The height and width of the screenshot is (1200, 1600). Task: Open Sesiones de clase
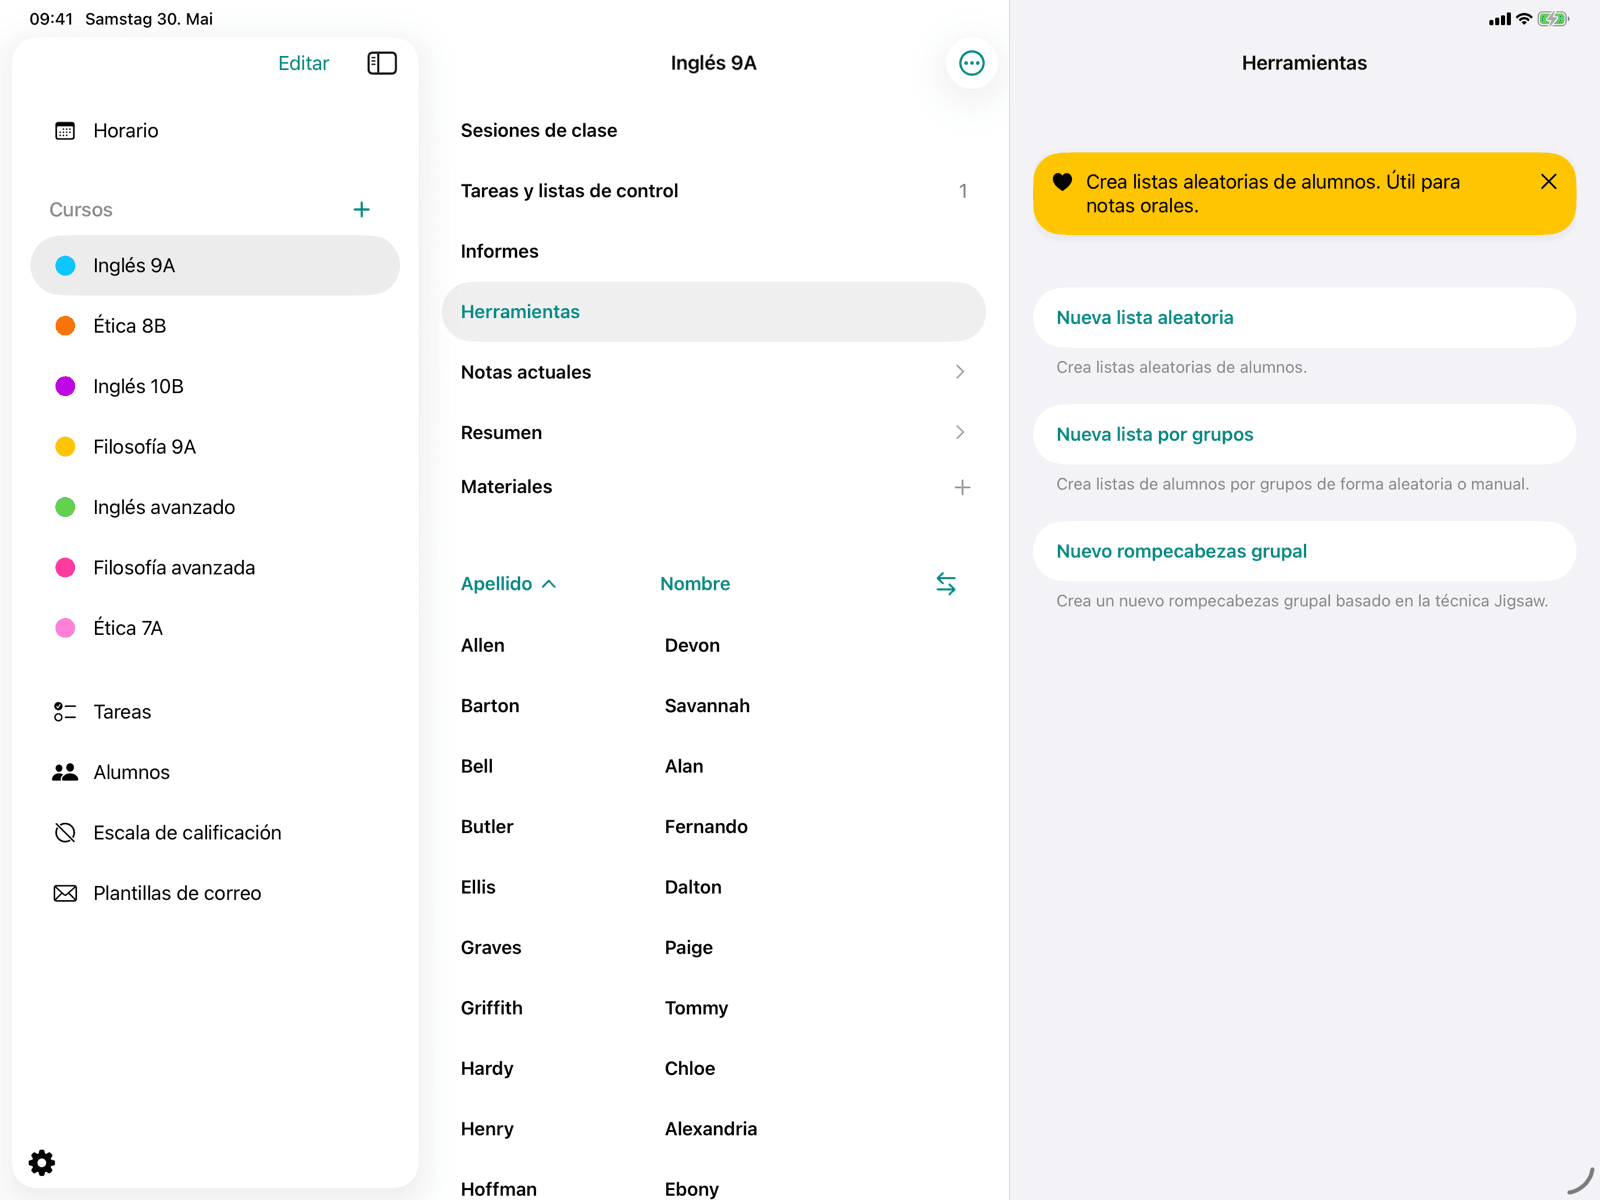pos(714,131)
